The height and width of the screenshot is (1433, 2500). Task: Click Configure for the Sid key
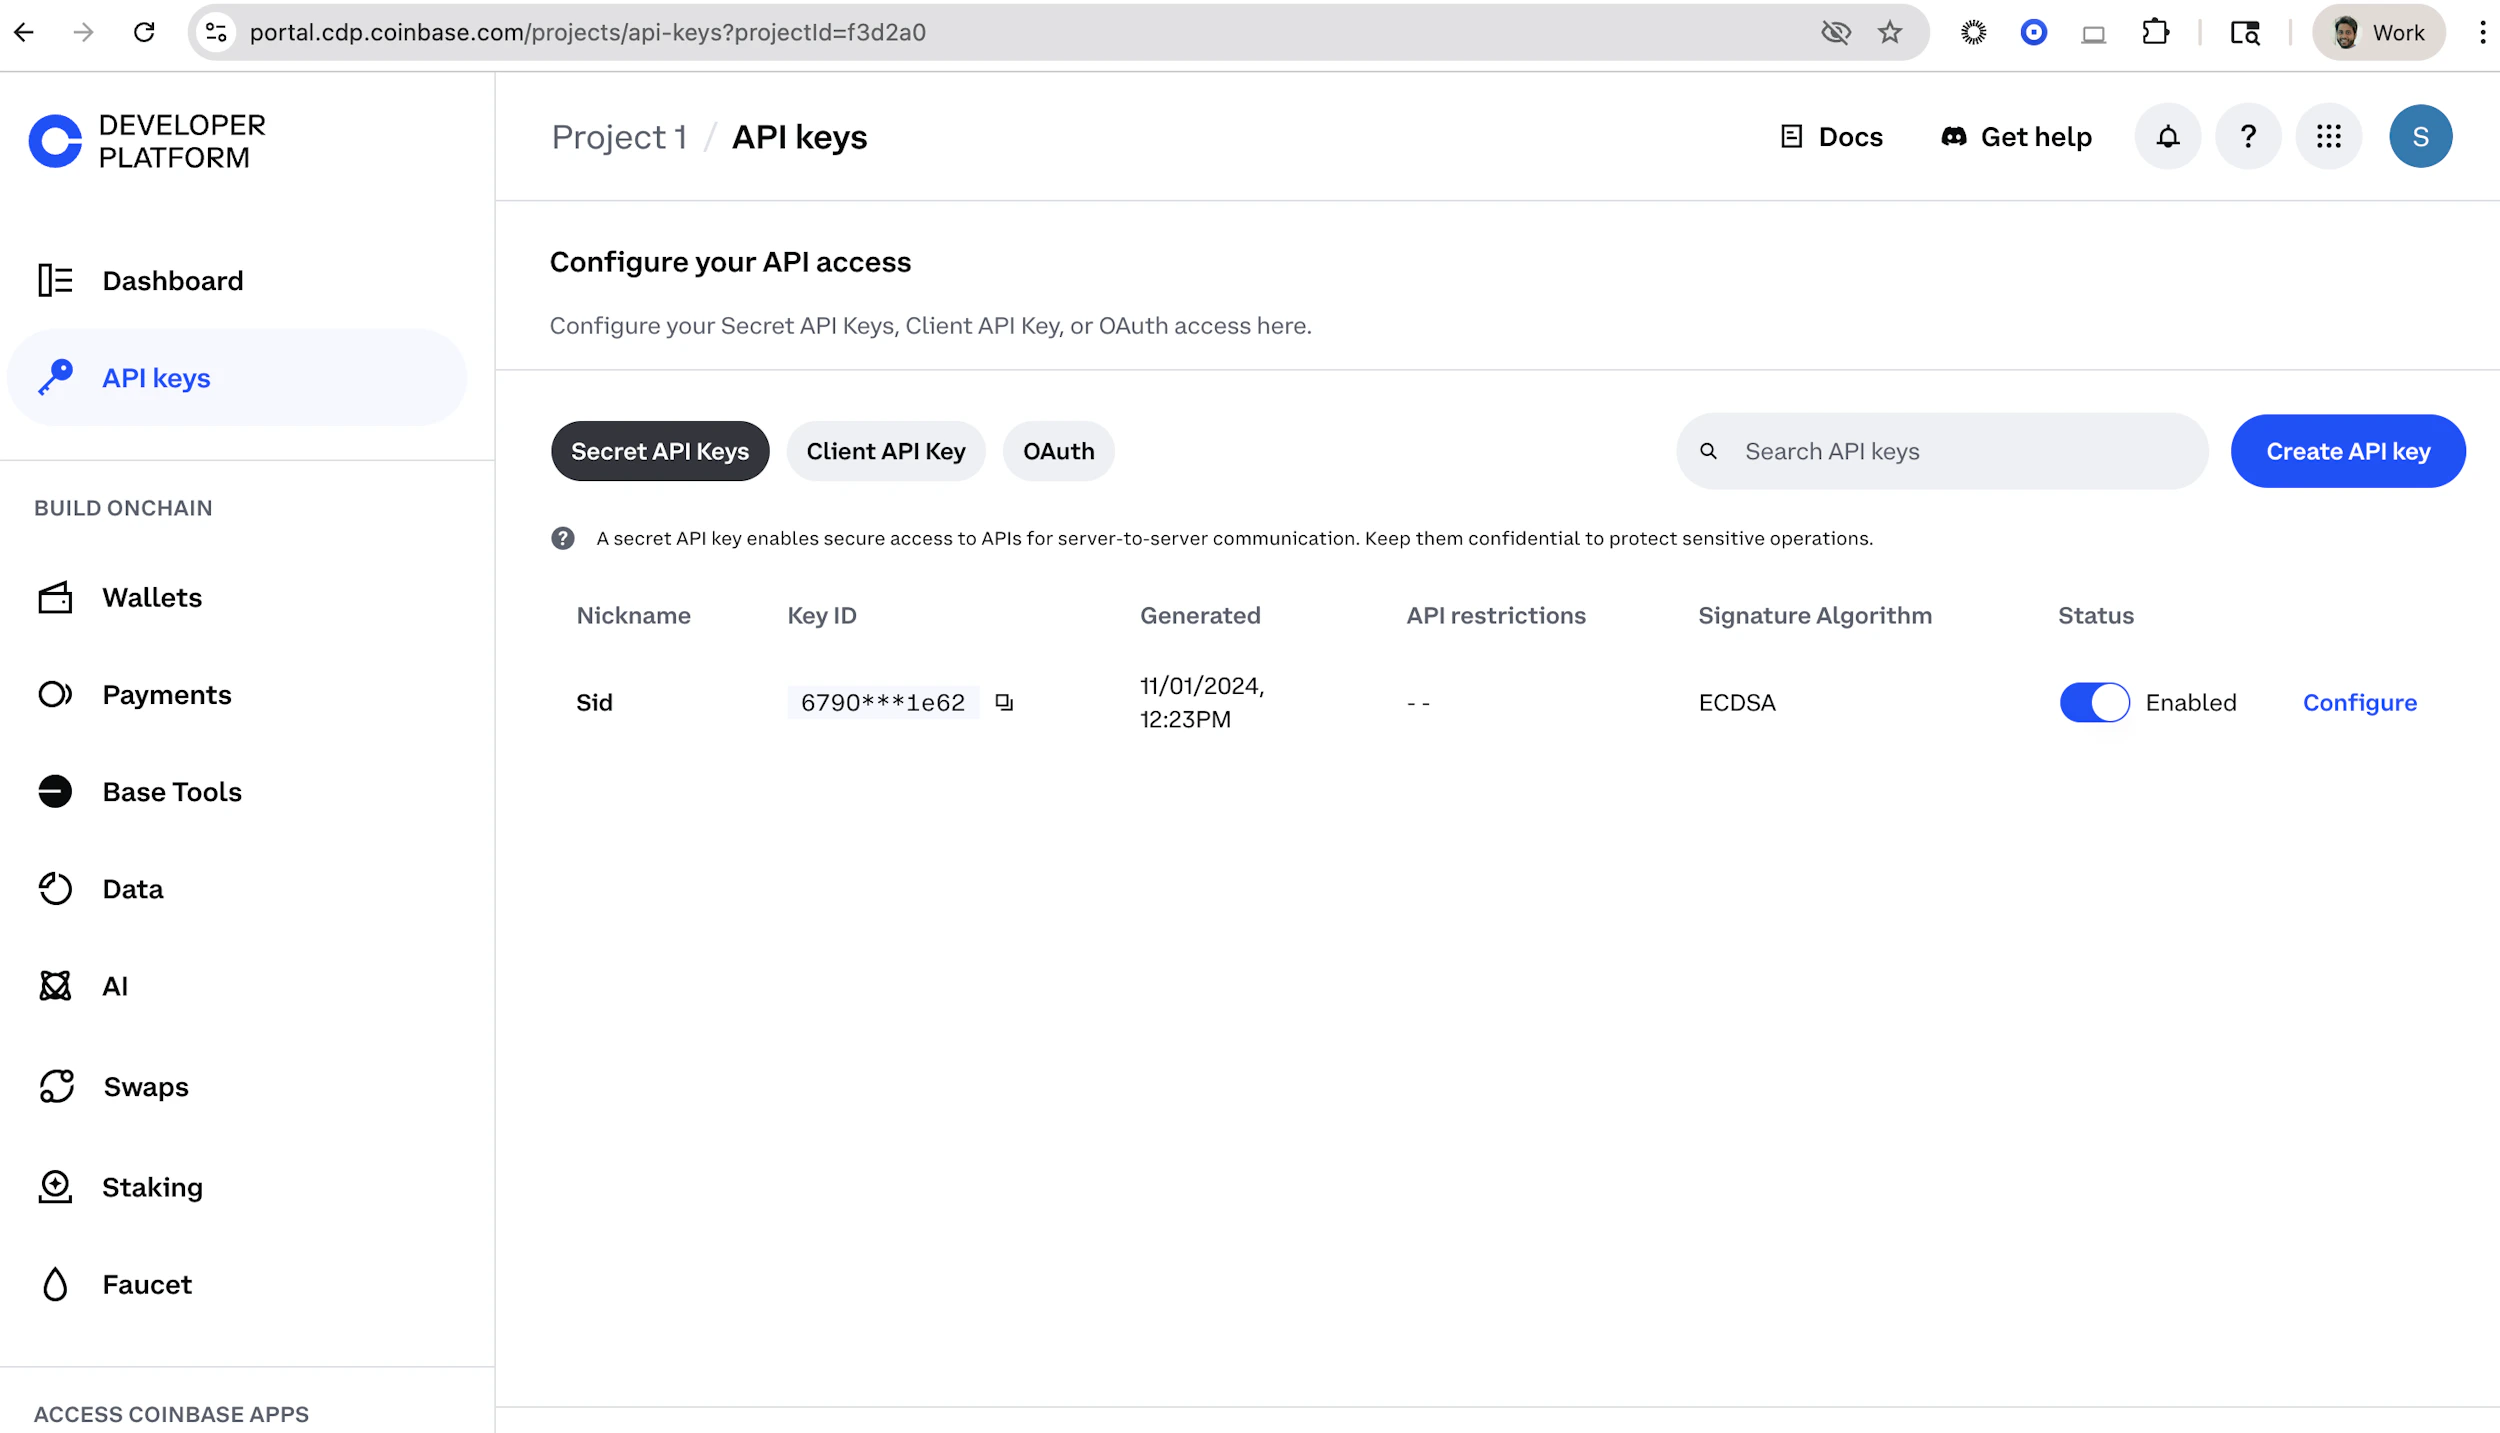tap(2360, 702)
